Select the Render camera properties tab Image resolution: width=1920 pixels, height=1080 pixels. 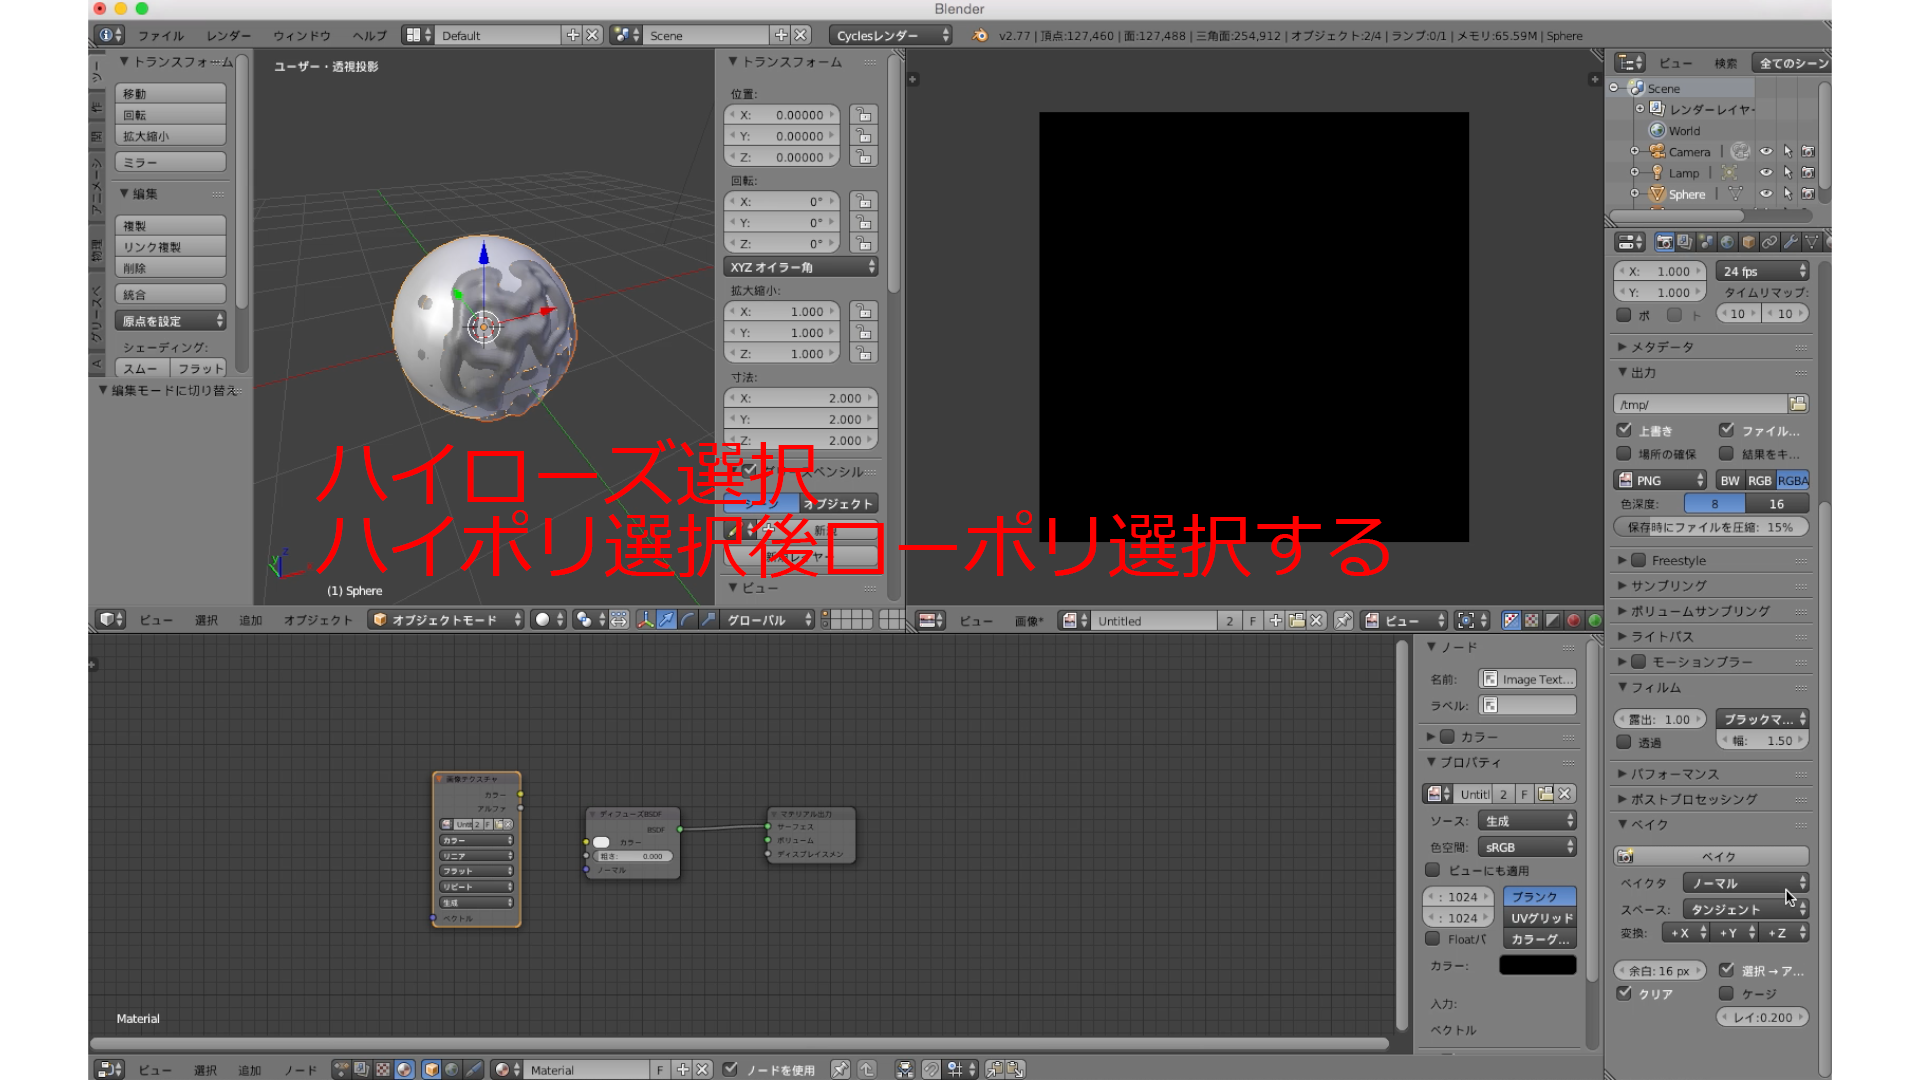1664,242
